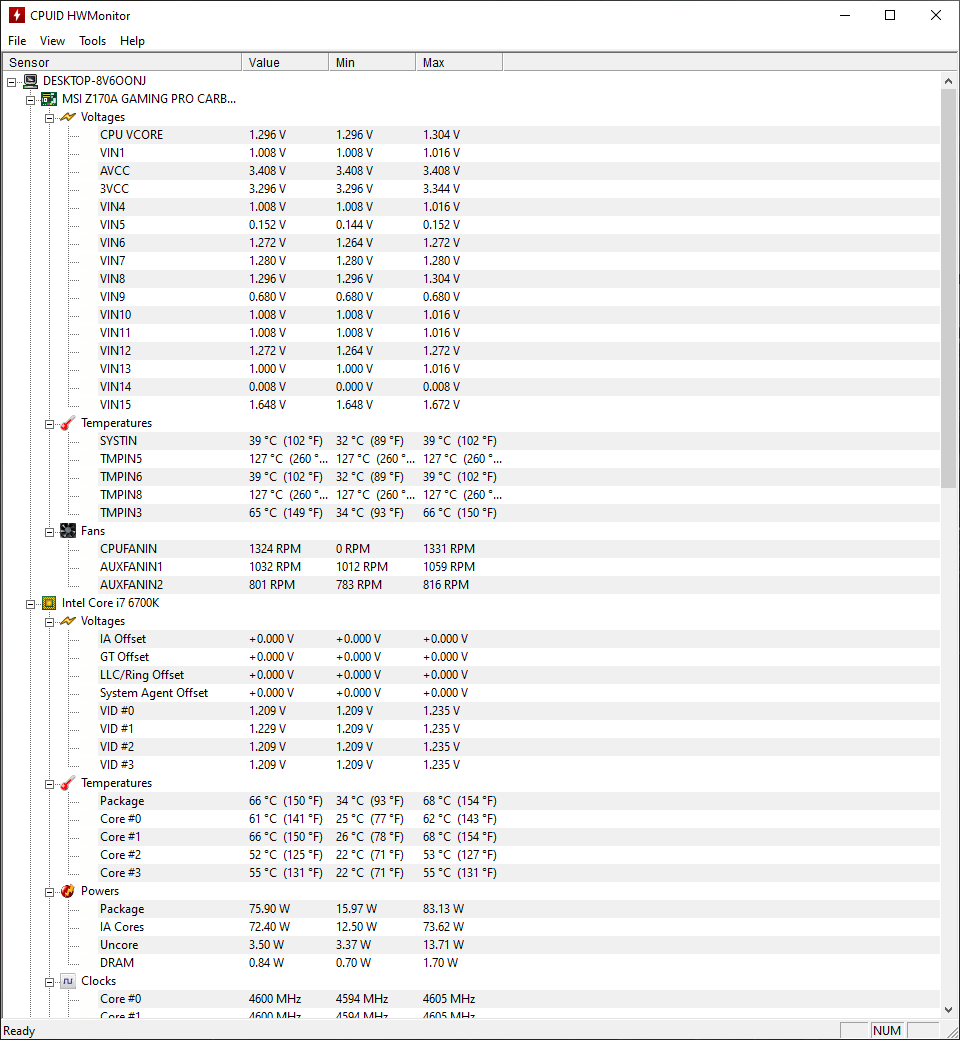Viewport: 960px width, 1040px height.
Task: Open the File menu
Action: click(17, 41)
